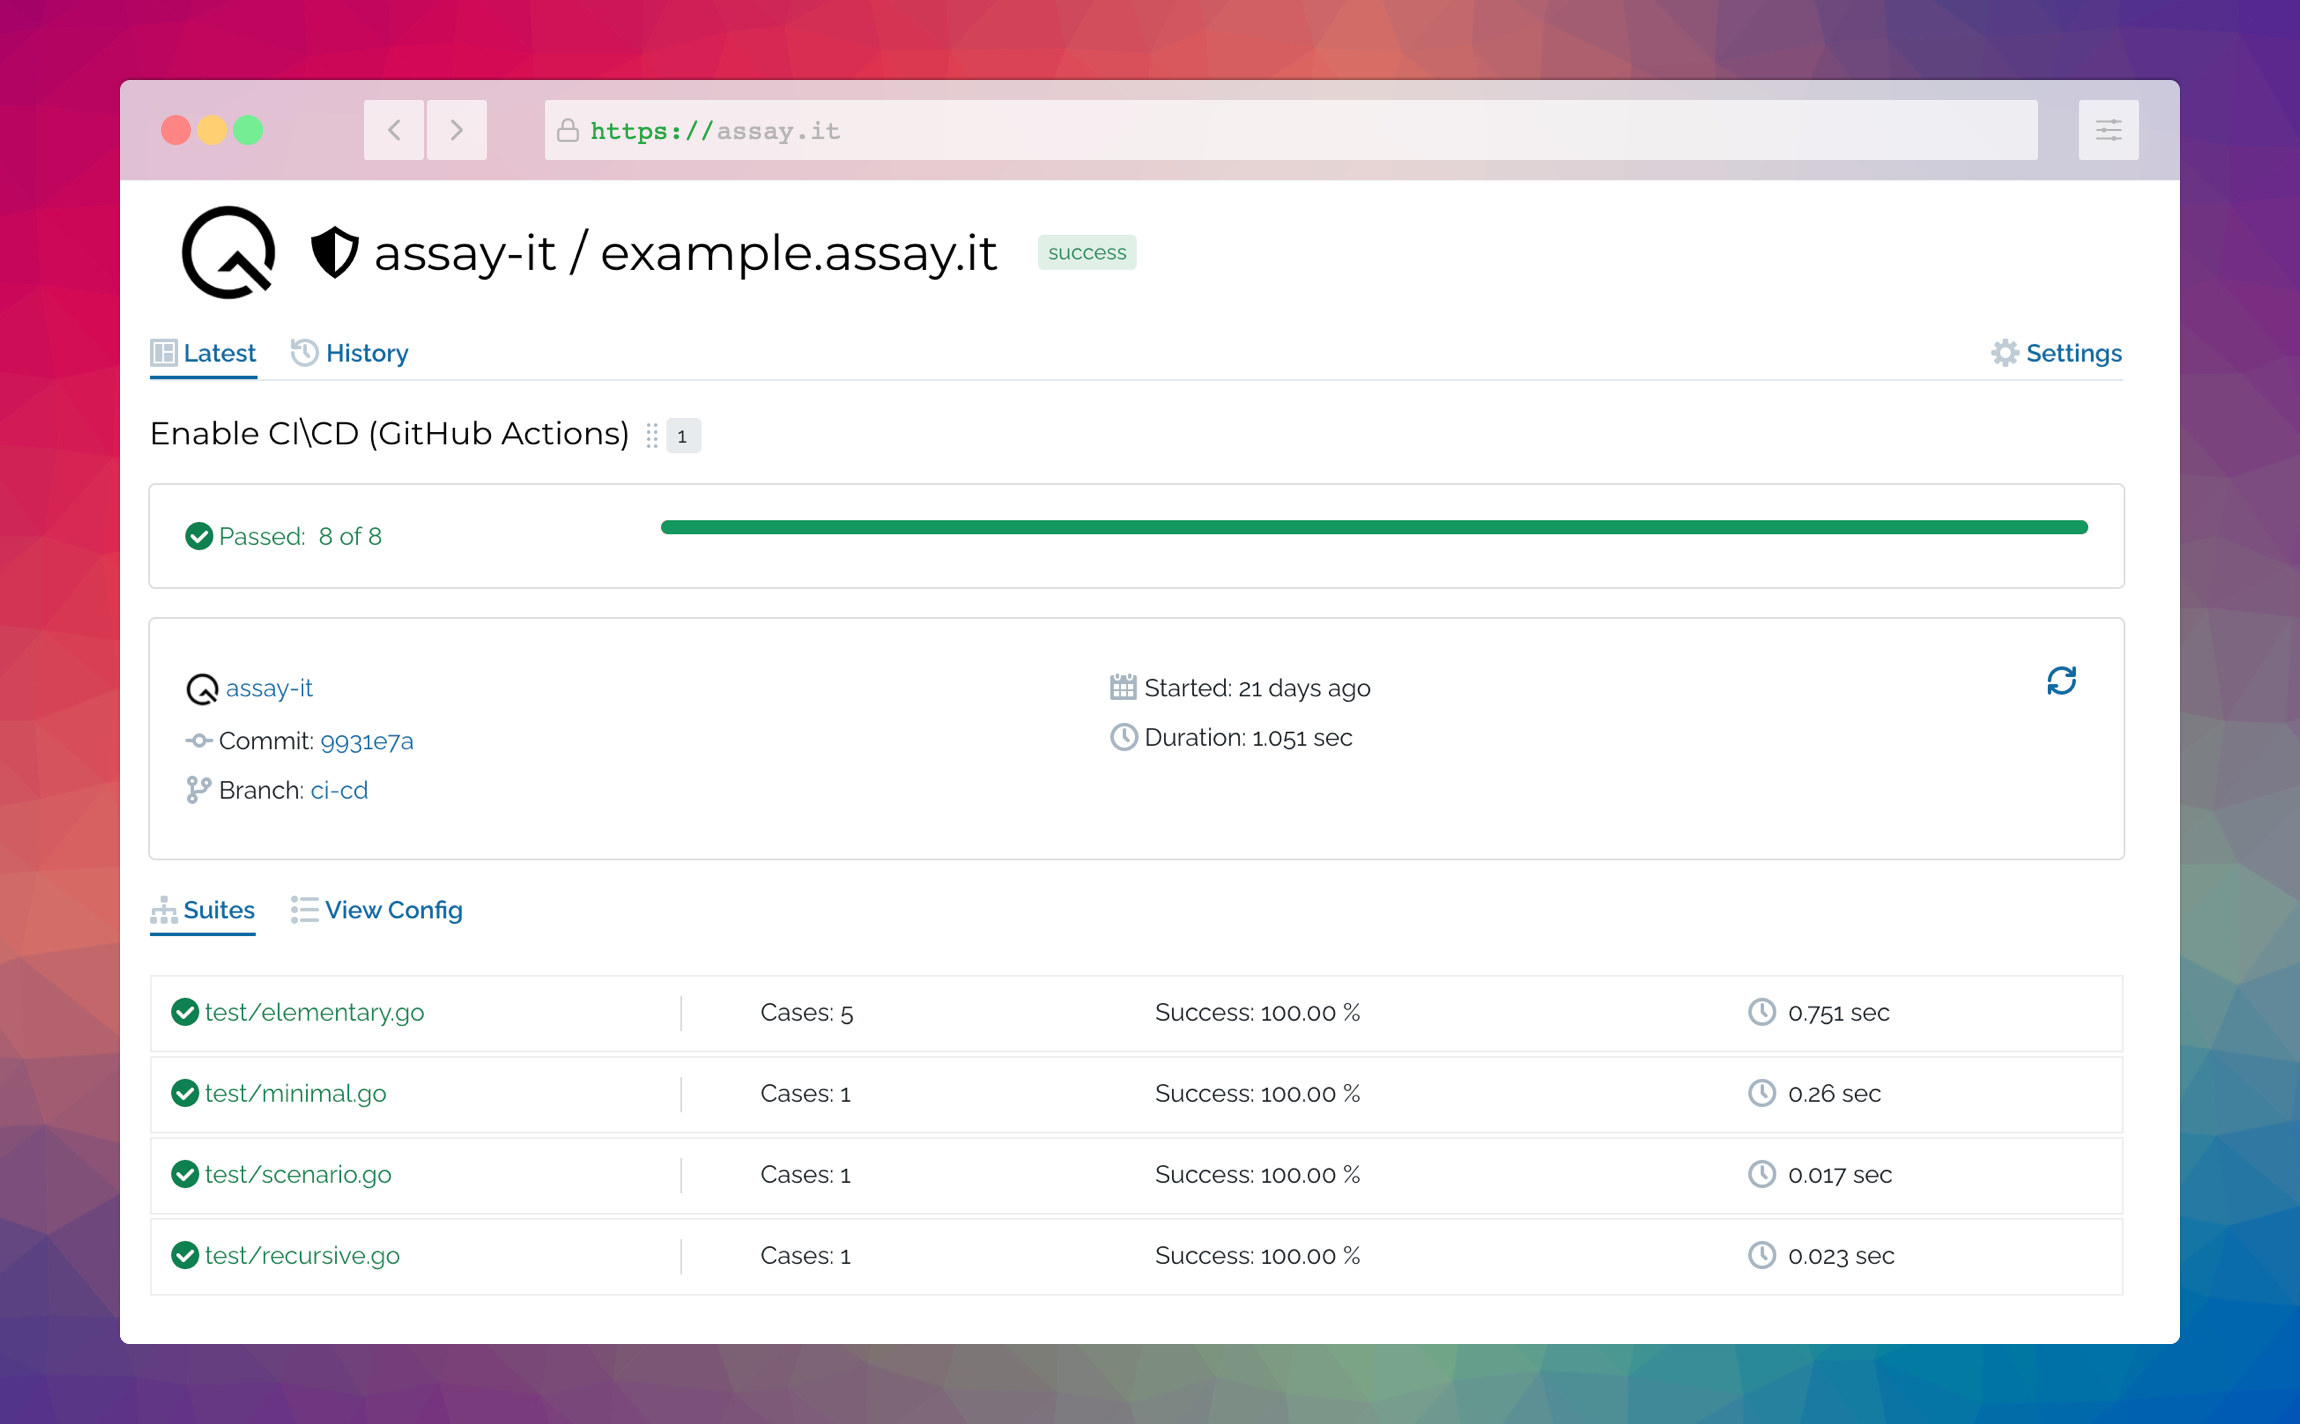The image size is (2300, 1424).
Task: Open the ci-cd branch link
Action: click(x=339, y=790)
